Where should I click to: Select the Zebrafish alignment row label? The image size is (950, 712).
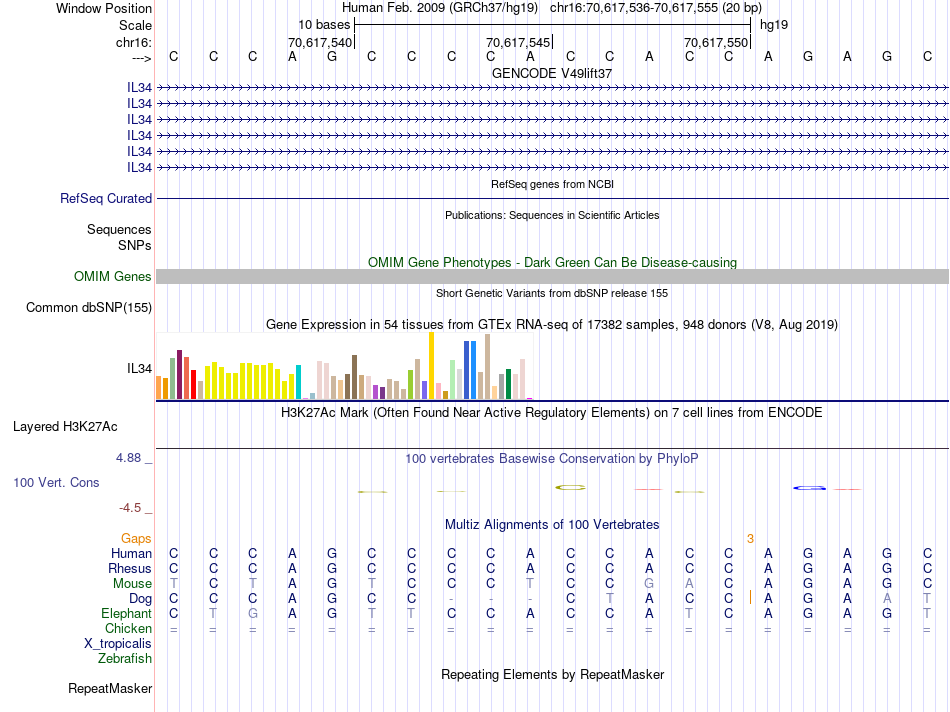coord(125,659)
